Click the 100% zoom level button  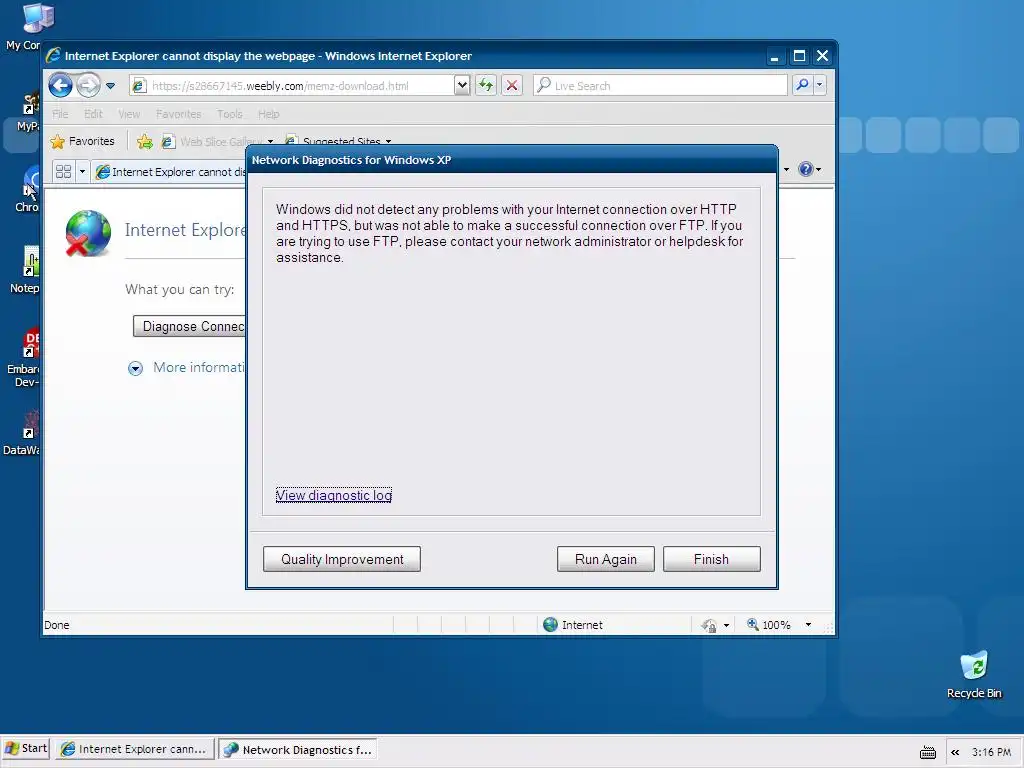pos(769,624)
